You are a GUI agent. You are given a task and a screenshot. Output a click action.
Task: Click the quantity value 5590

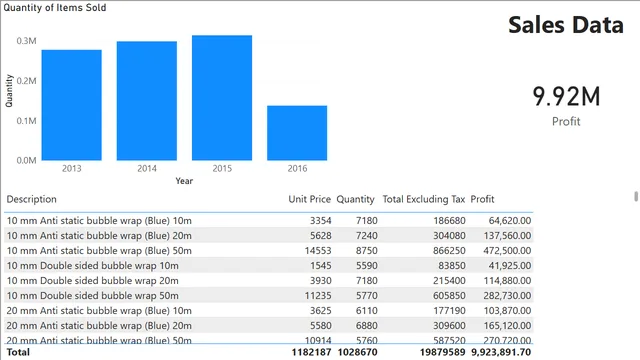(367, 266)
